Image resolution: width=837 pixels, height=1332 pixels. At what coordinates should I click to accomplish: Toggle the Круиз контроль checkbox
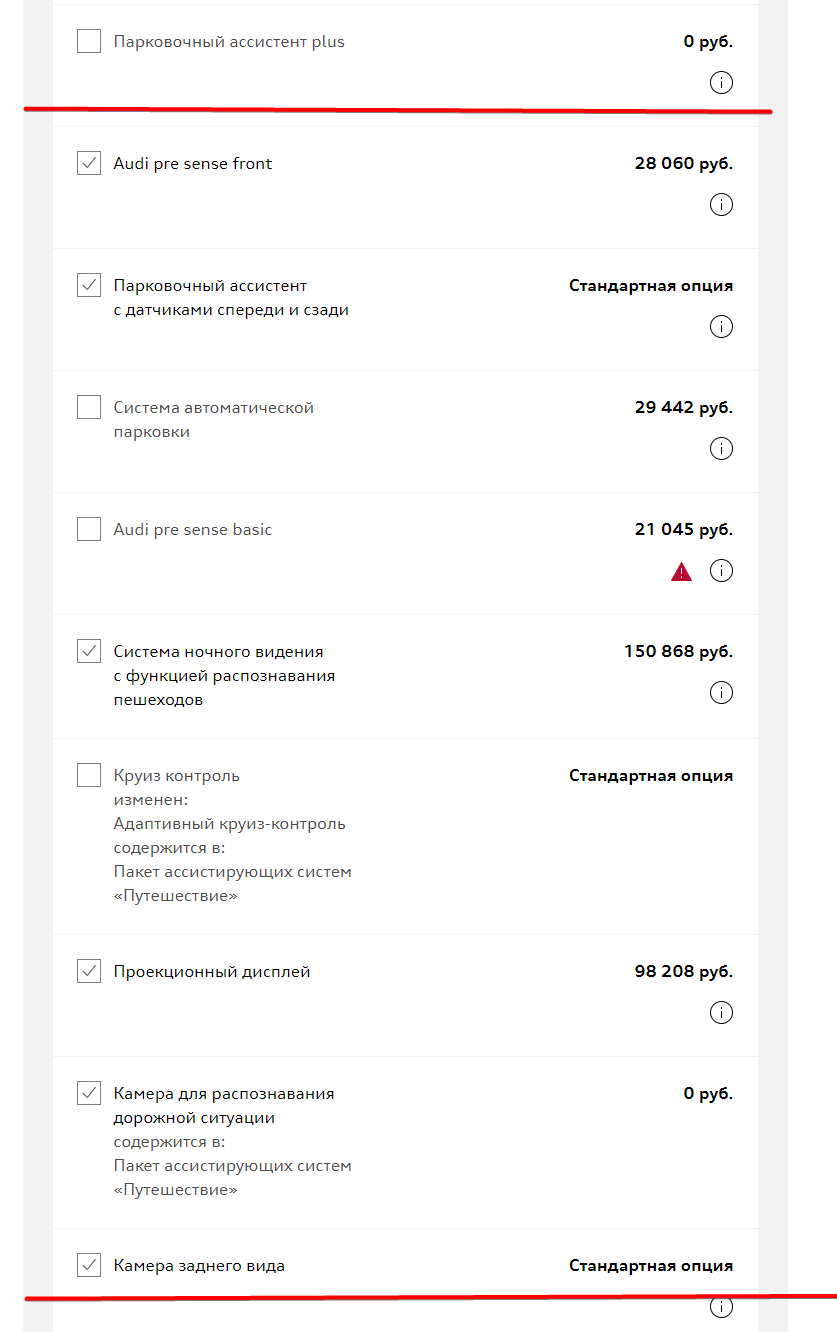(89, 776)
